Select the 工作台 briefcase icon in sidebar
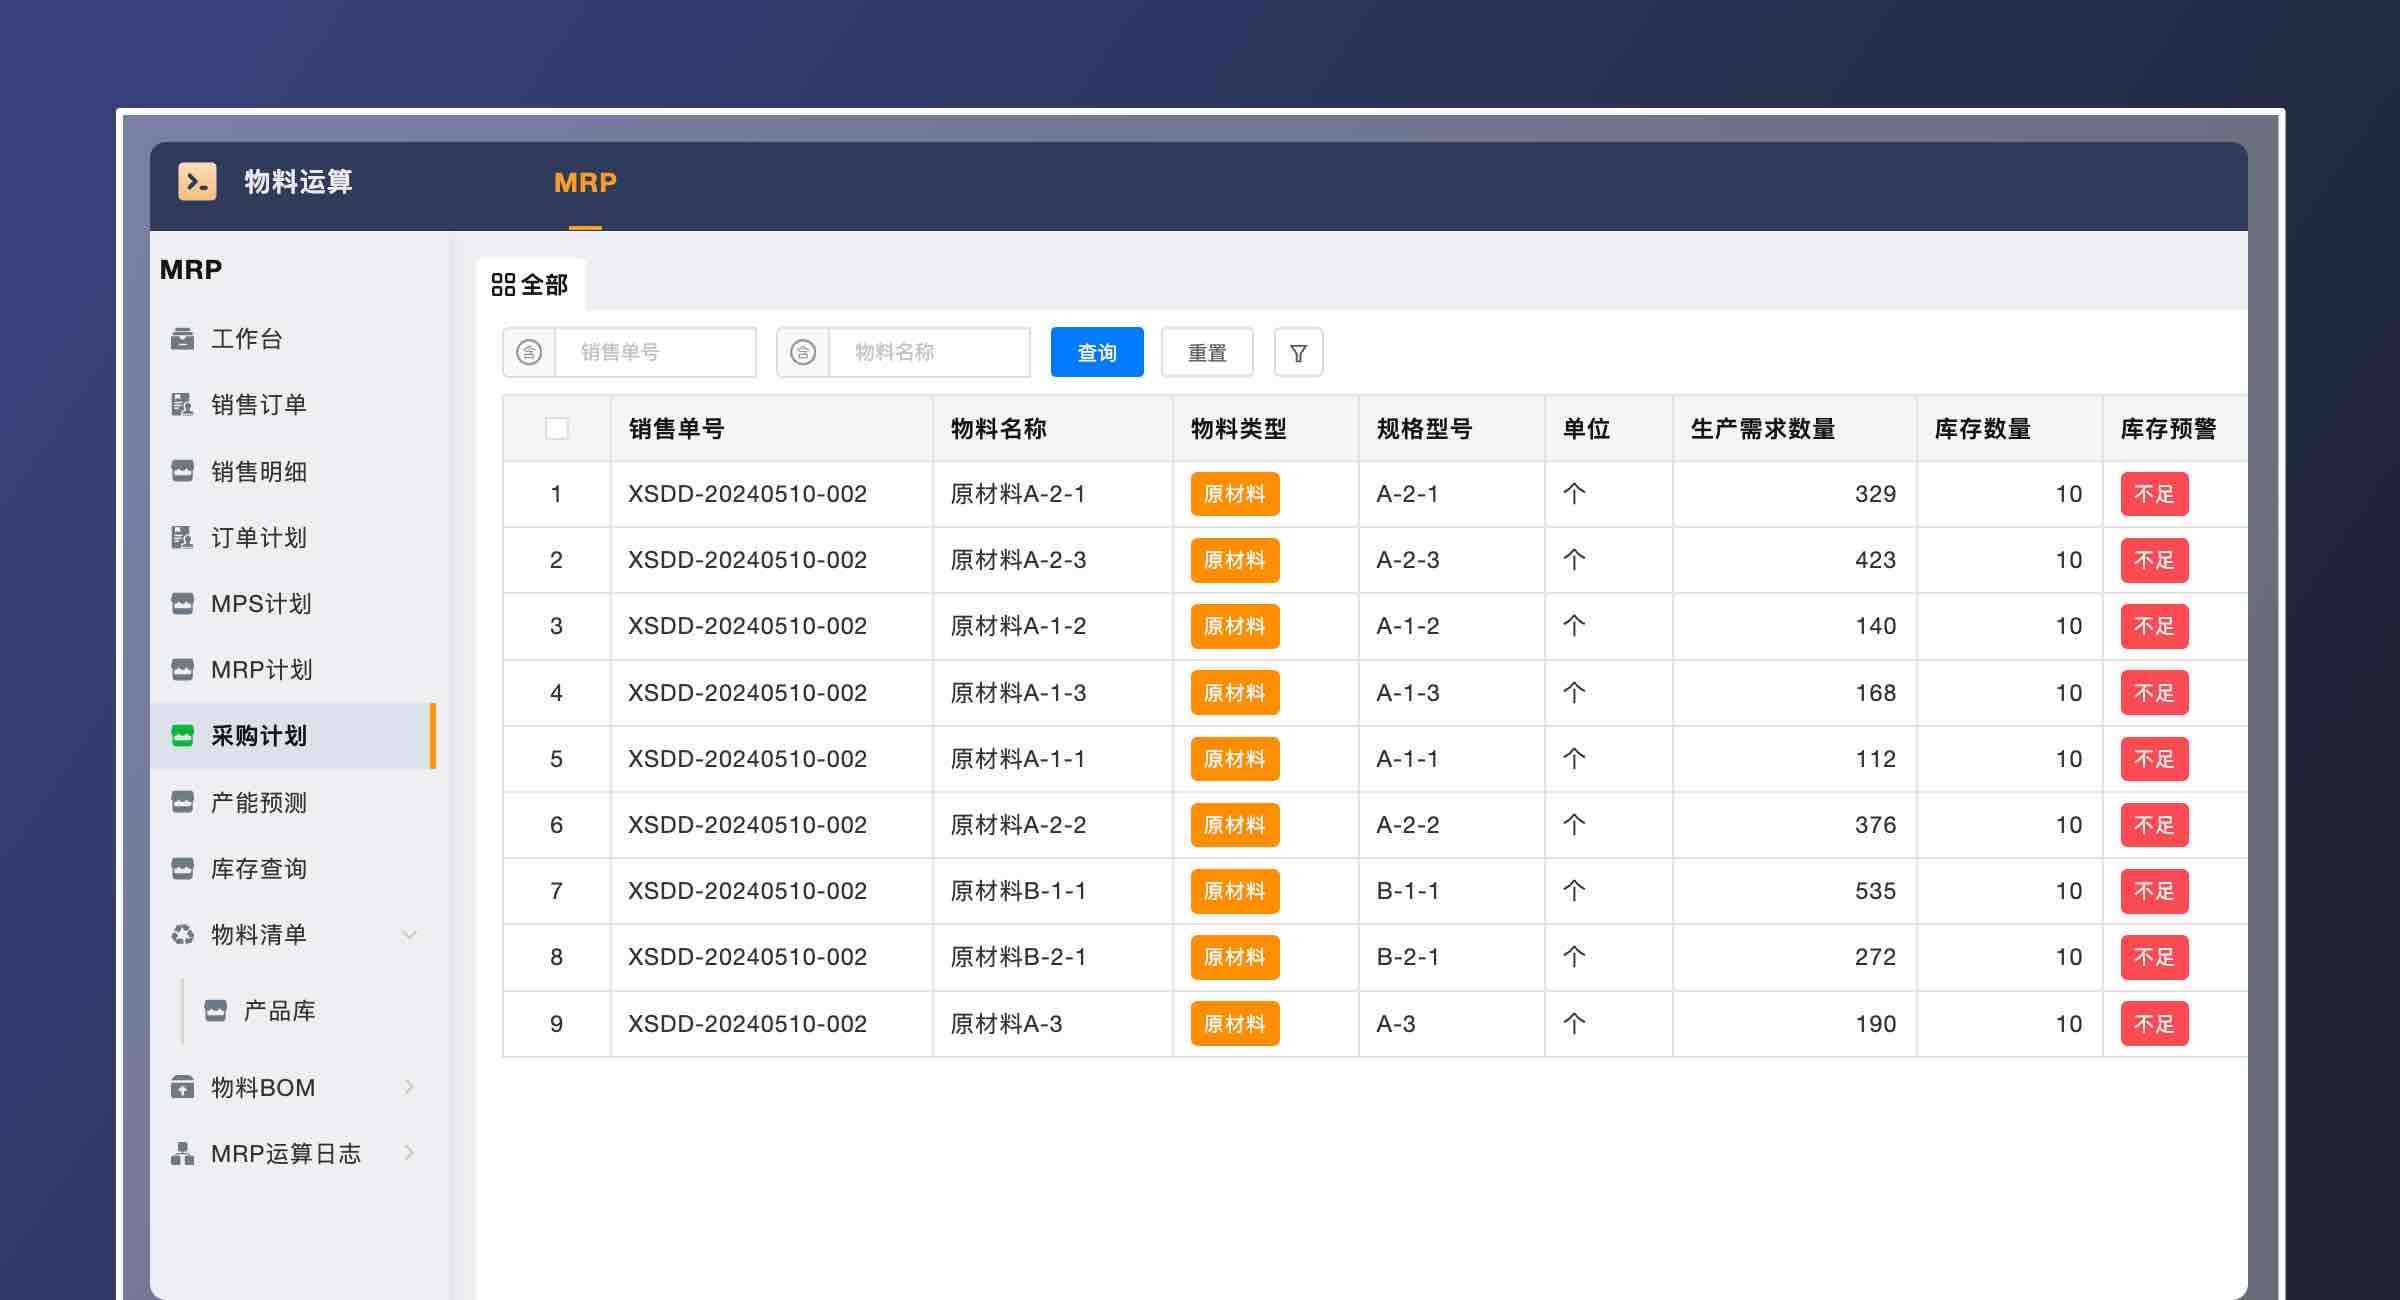2400x1300 pixels. point(181,338)
